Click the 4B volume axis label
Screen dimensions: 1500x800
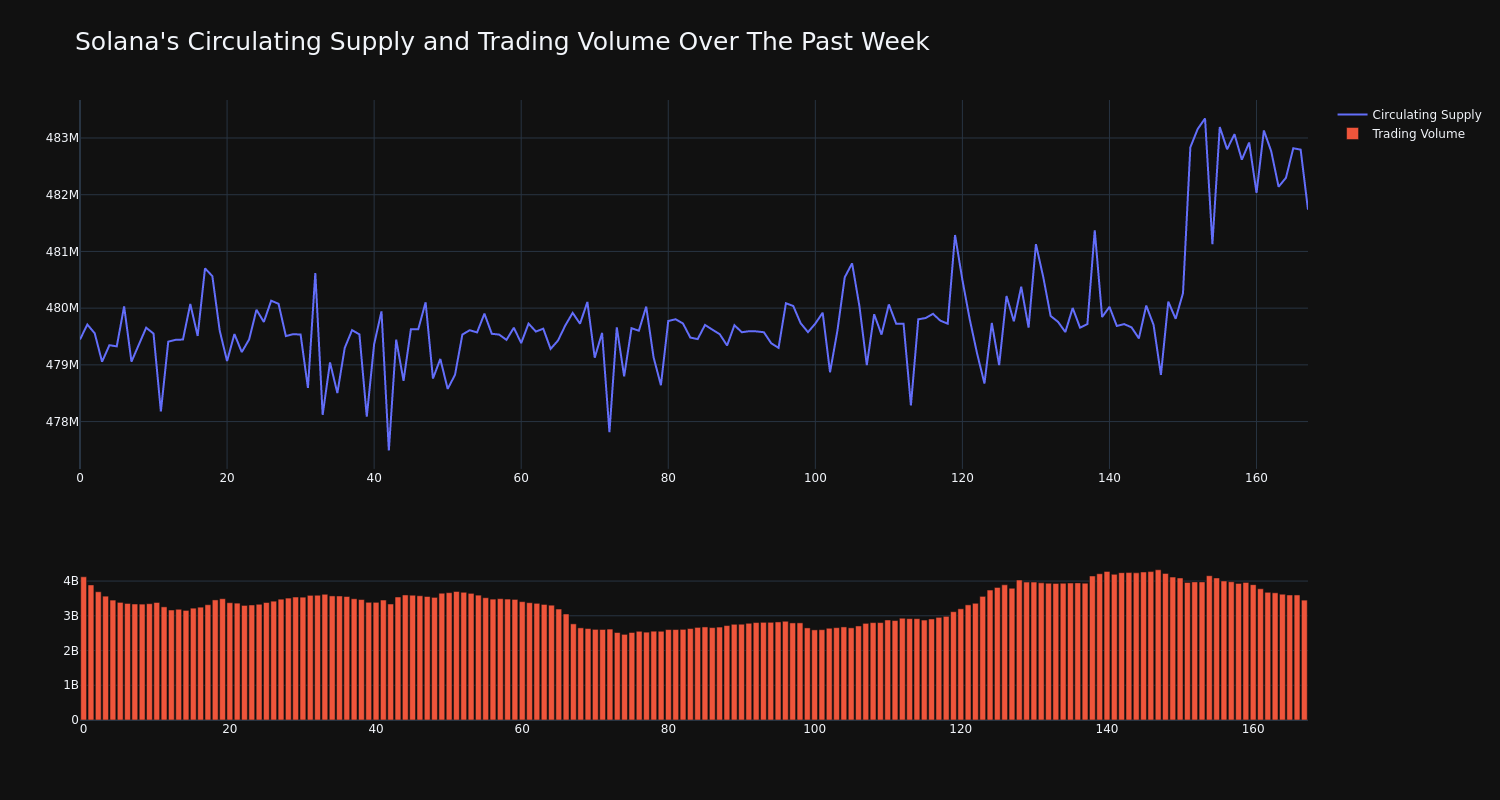click(x=71, y=581)
